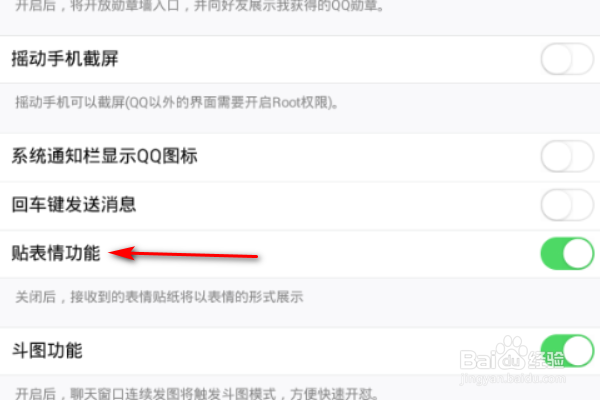
Task: Click the red arrow's pointed head
Action: tap(122, 253)
